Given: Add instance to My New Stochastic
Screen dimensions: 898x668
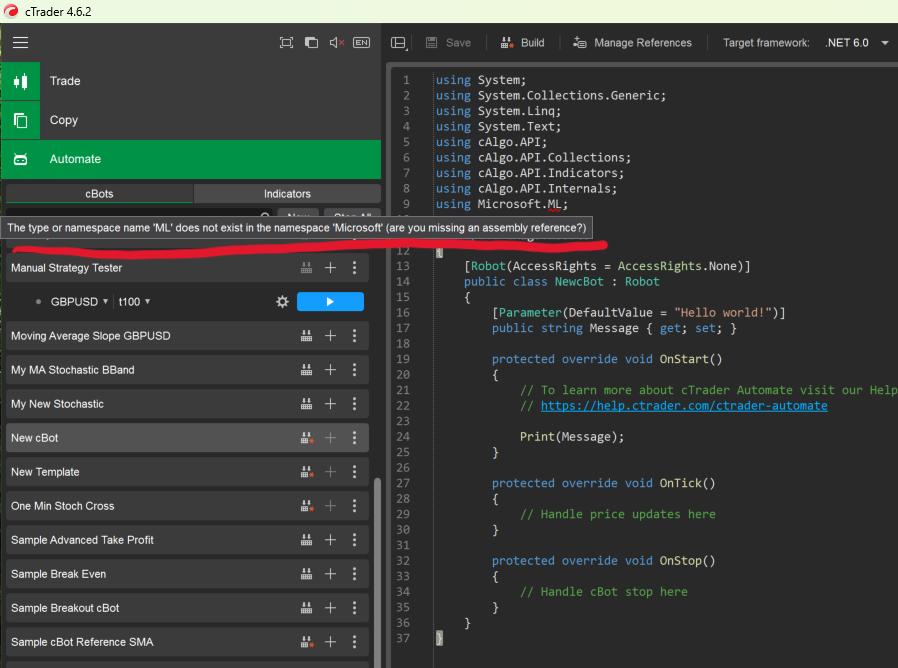Looking at the screenshot, I should [330, 404].
